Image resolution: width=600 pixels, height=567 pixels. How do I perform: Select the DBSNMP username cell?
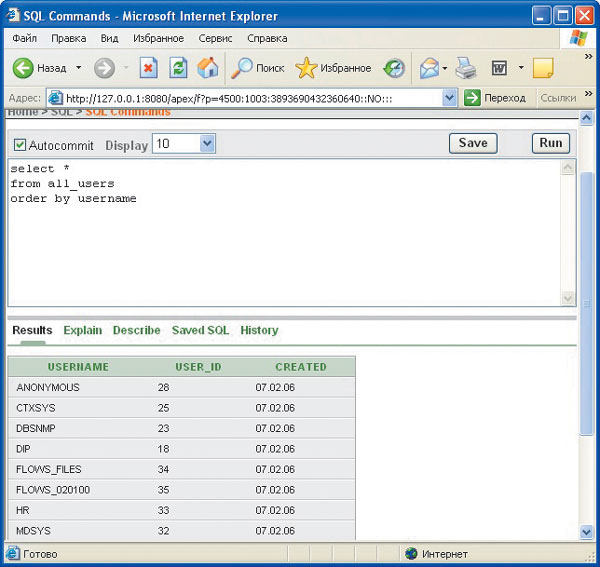tap(36, 428)
